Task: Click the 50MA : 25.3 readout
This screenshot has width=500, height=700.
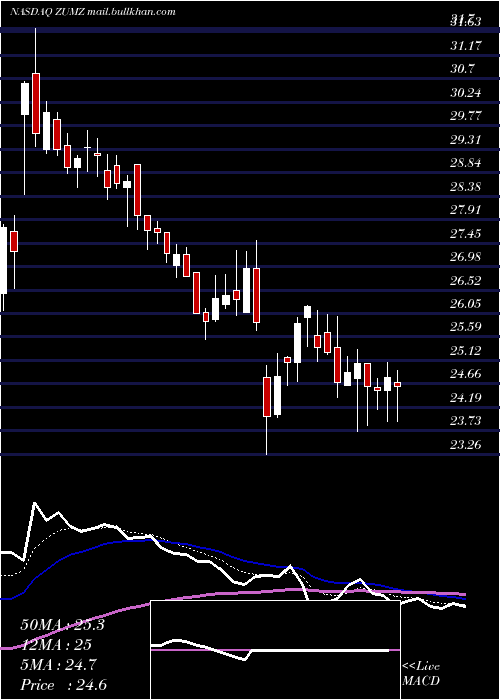Action: pyautogui.click(x=62, y=625)
